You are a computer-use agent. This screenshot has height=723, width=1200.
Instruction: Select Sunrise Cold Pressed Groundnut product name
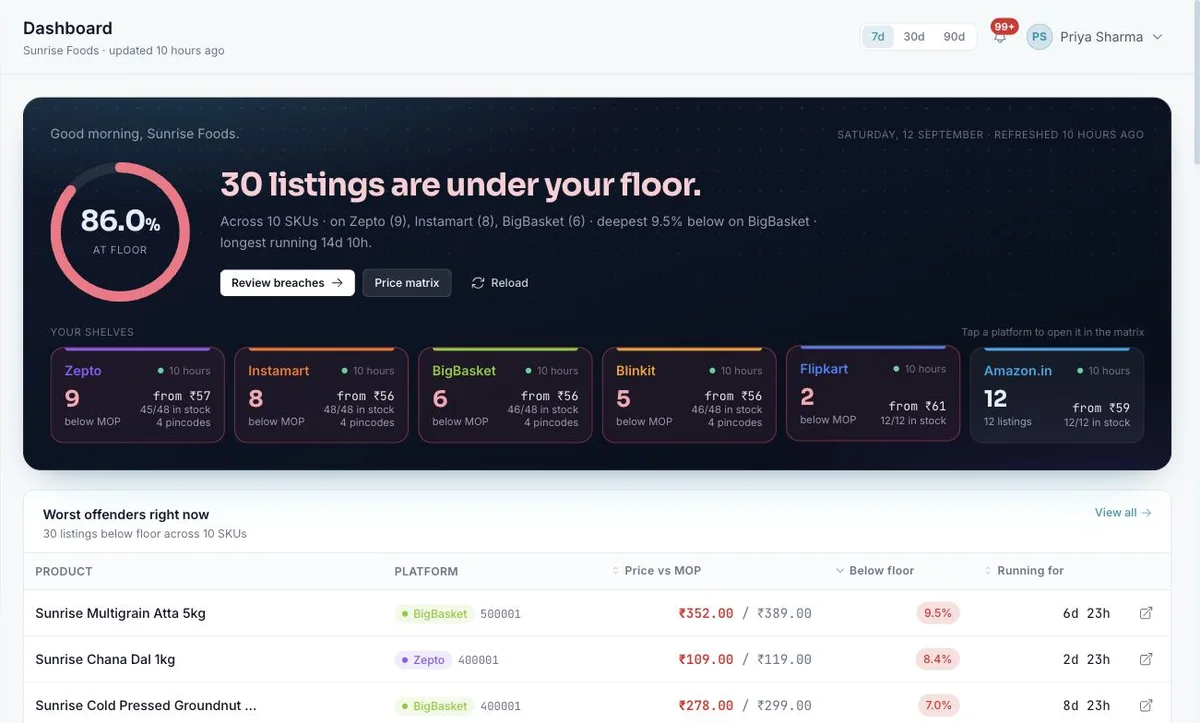[146, 705]
